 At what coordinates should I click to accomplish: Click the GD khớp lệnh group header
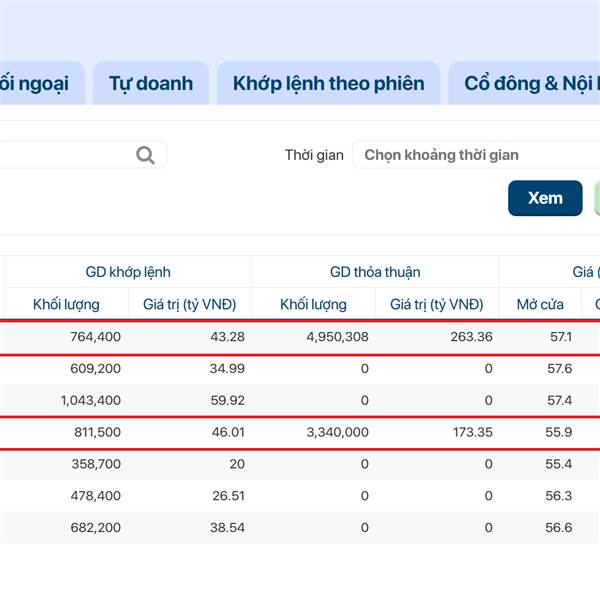(x=128, y=272)
